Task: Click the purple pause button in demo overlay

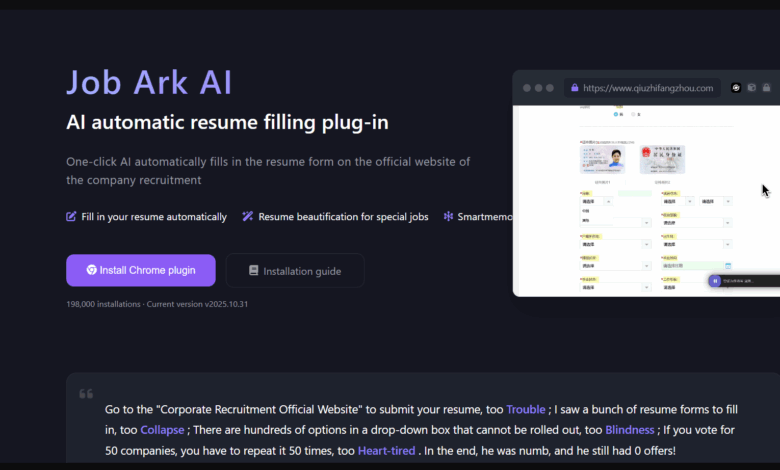Action: [715, 281]
